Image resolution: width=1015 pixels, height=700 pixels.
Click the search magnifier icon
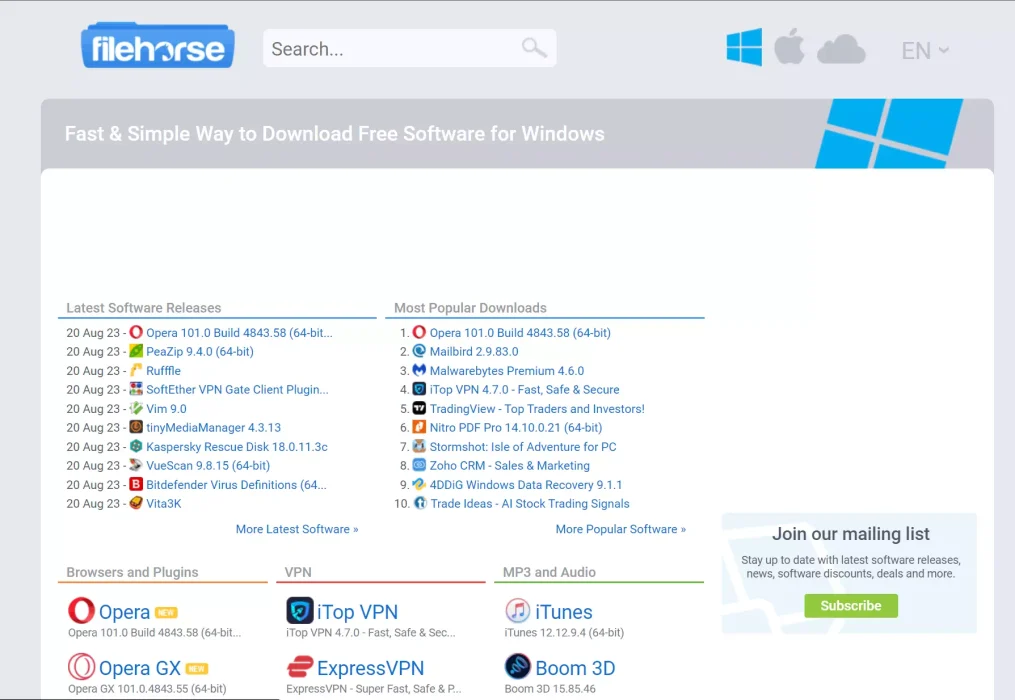[534, 47]
